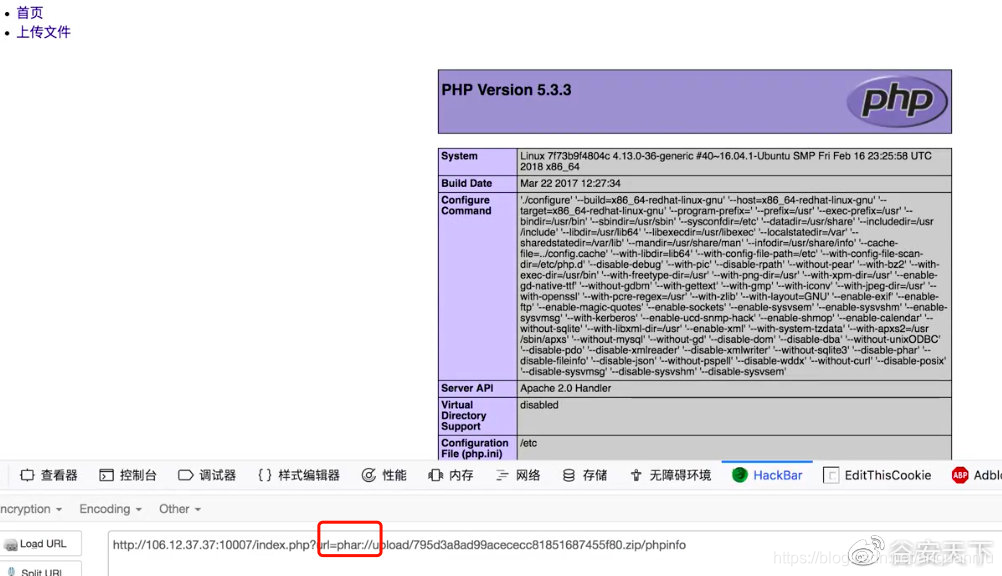Click the Configure Command row label
This screenshot has height=576, width=1002.
[466, 205]
